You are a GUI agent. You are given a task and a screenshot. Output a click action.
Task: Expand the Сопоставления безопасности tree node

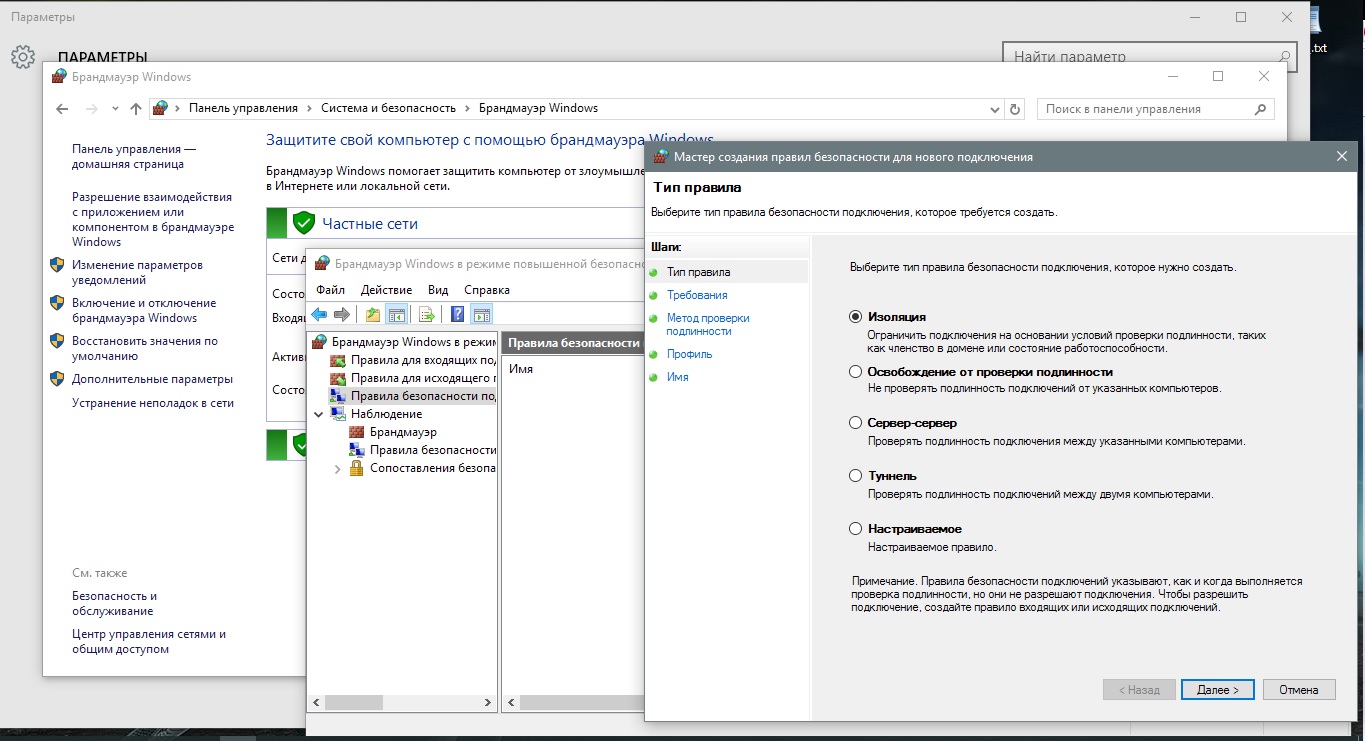[x=337, y=469]
